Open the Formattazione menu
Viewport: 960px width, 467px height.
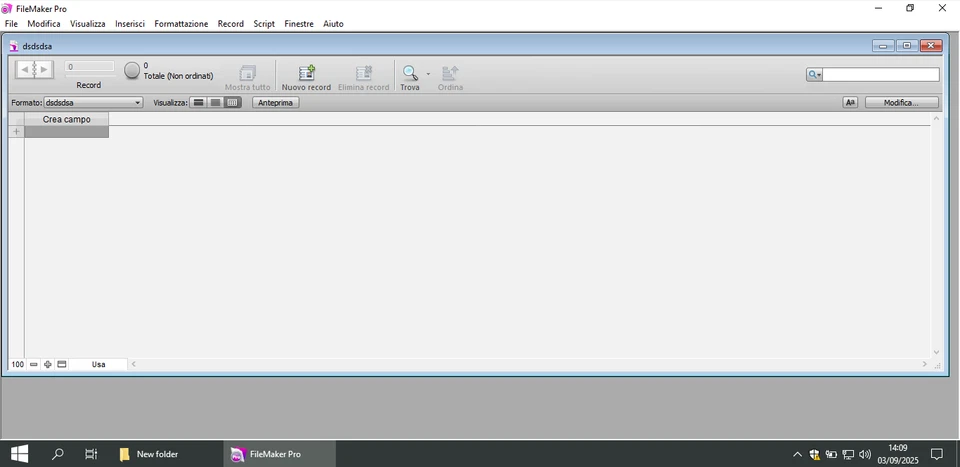pyautogui.click(x=181, y=24)
